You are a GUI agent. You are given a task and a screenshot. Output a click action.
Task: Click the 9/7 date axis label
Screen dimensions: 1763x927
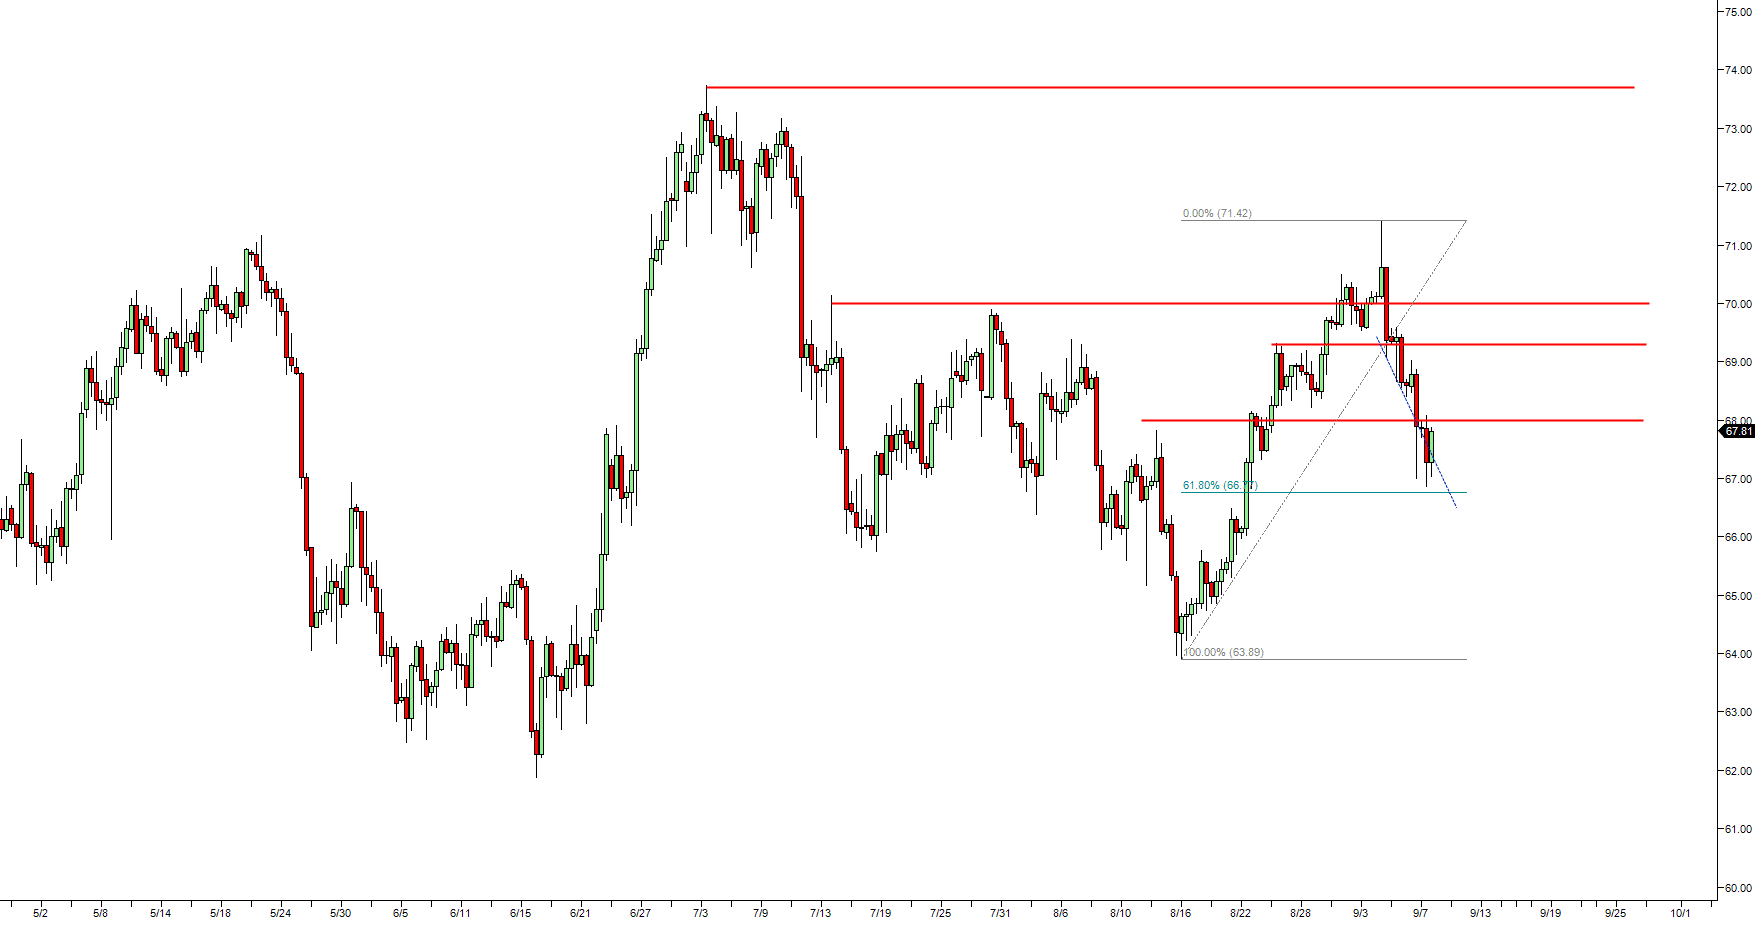pyautogui.click(x=1420, y=913)
